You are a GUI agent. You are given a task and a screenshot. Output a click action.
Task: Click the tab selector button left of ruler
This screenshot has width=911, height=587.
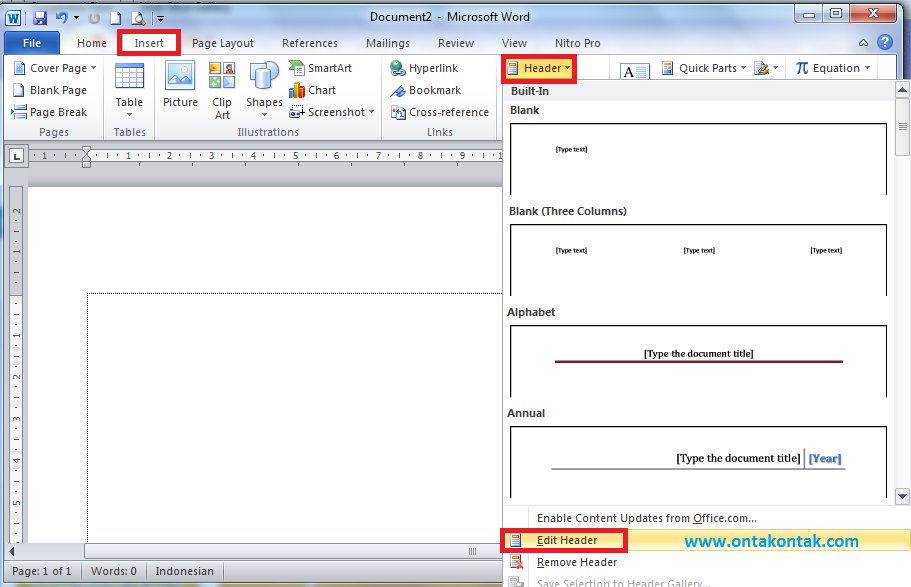click(x=16, y=156)
